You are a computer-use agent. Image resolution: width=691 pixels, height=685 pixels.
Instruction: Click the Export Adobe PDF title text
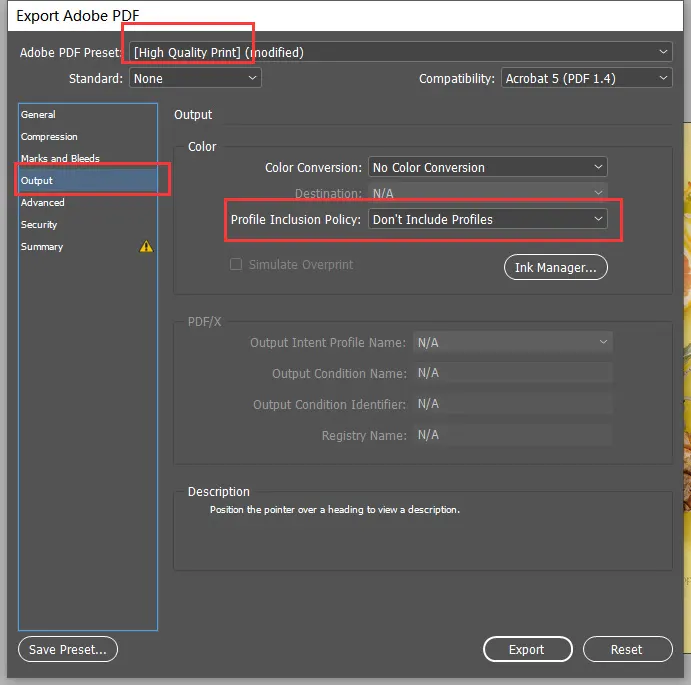click(x=78, y=15)
